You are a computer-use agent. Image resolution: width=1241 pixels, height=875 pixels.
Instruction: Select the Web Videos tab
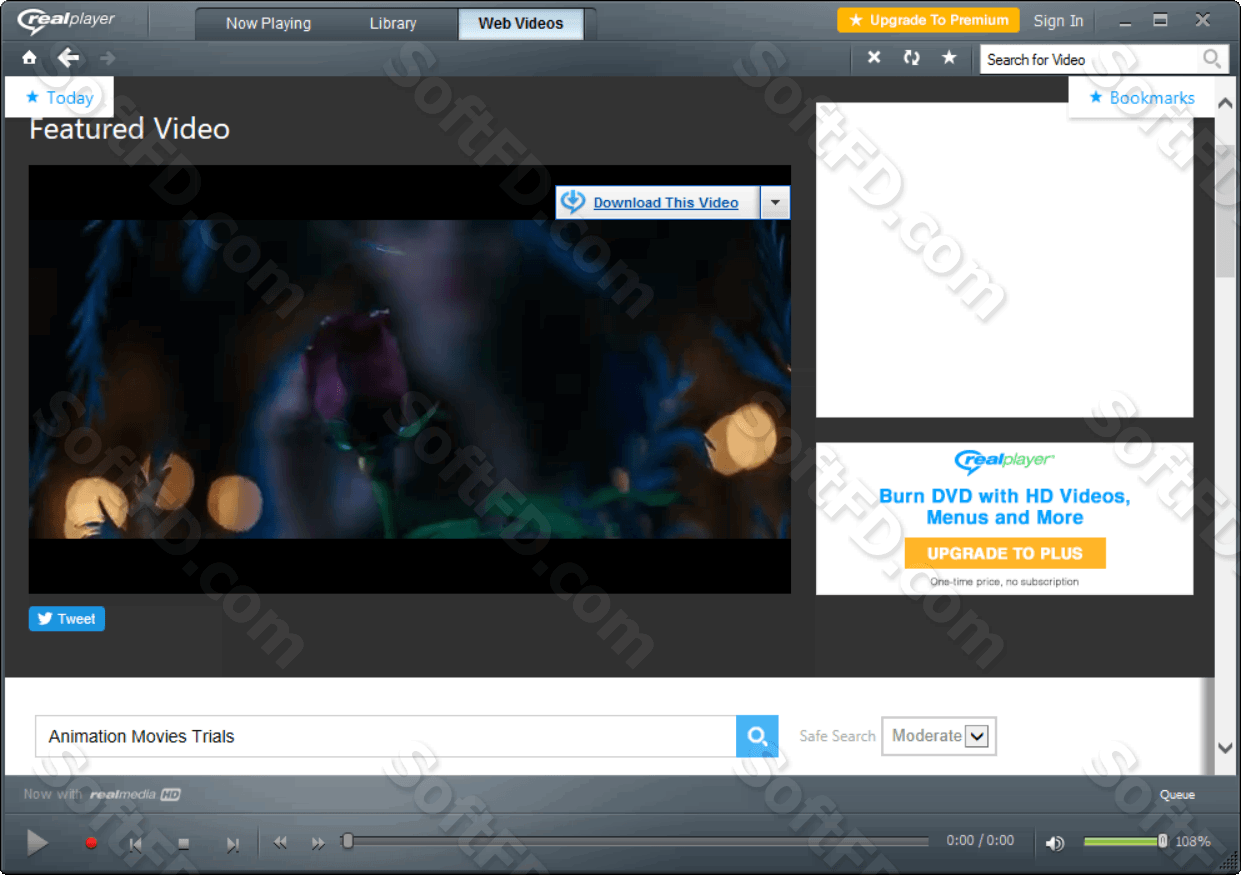521,23
